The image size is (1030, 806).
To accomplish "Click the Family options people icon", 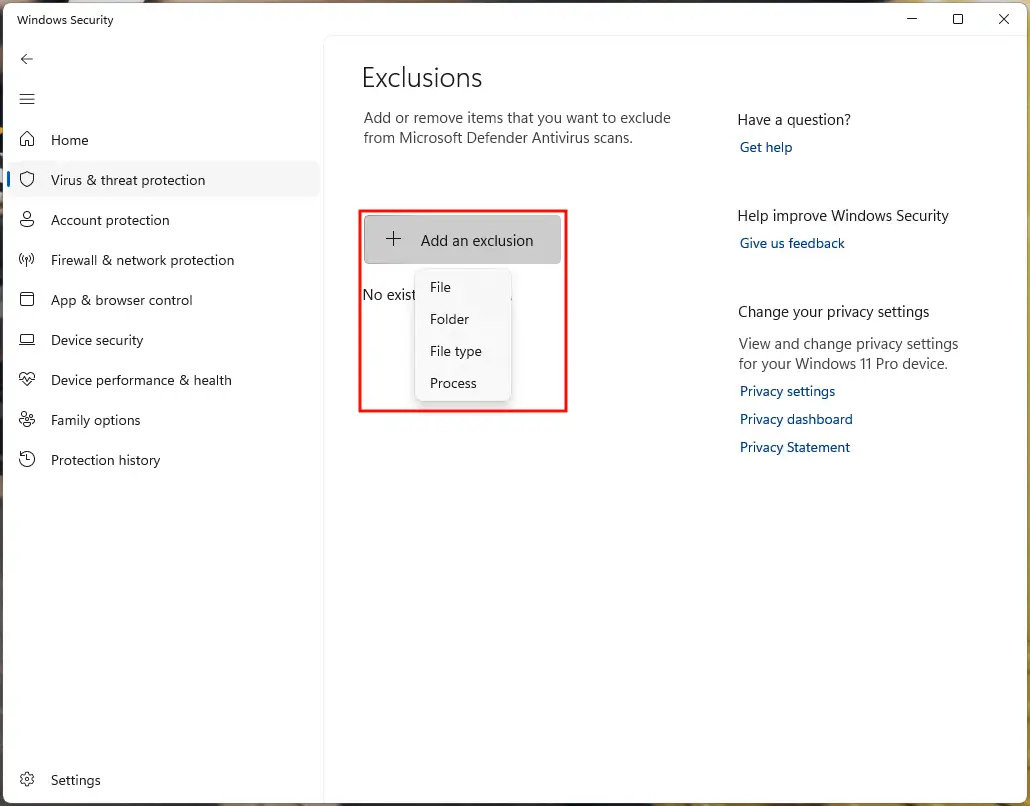I will pos(27,420).
